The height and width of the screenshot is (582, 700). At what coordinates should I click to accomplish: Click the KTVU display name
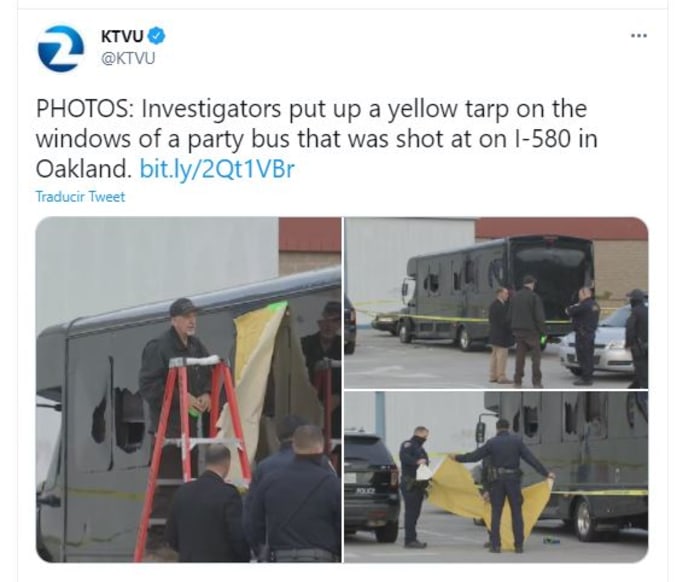click(x=122, y=36)
